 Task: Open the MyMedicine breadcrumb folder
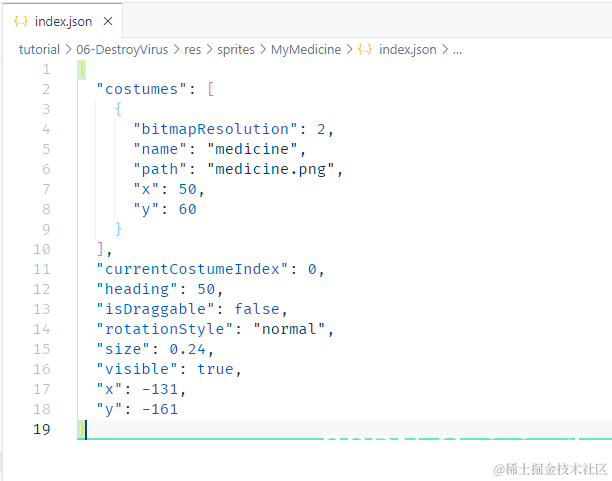point(306,50)
